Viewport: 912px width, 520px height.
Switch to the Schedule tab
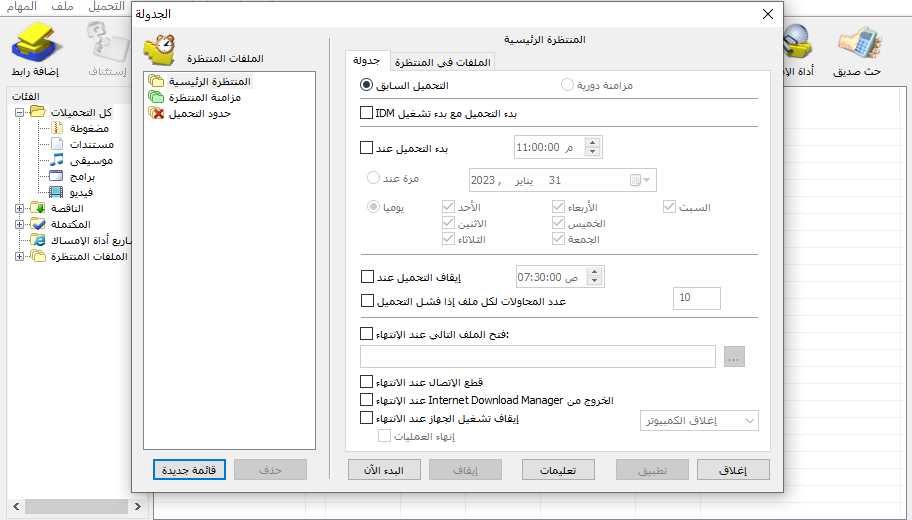(x=366, y=60)
